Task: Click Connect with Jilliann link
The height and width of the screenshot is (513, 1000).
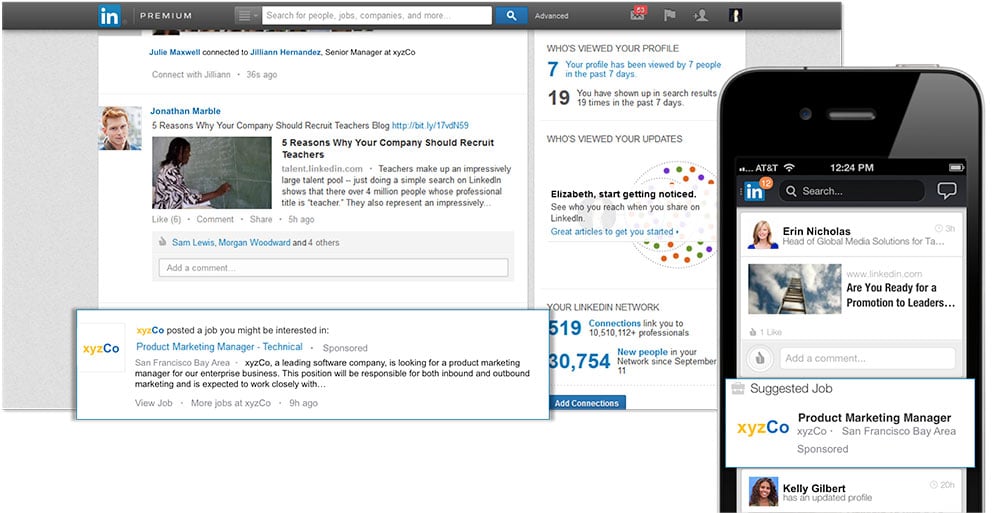Action: tap(191, 74)
